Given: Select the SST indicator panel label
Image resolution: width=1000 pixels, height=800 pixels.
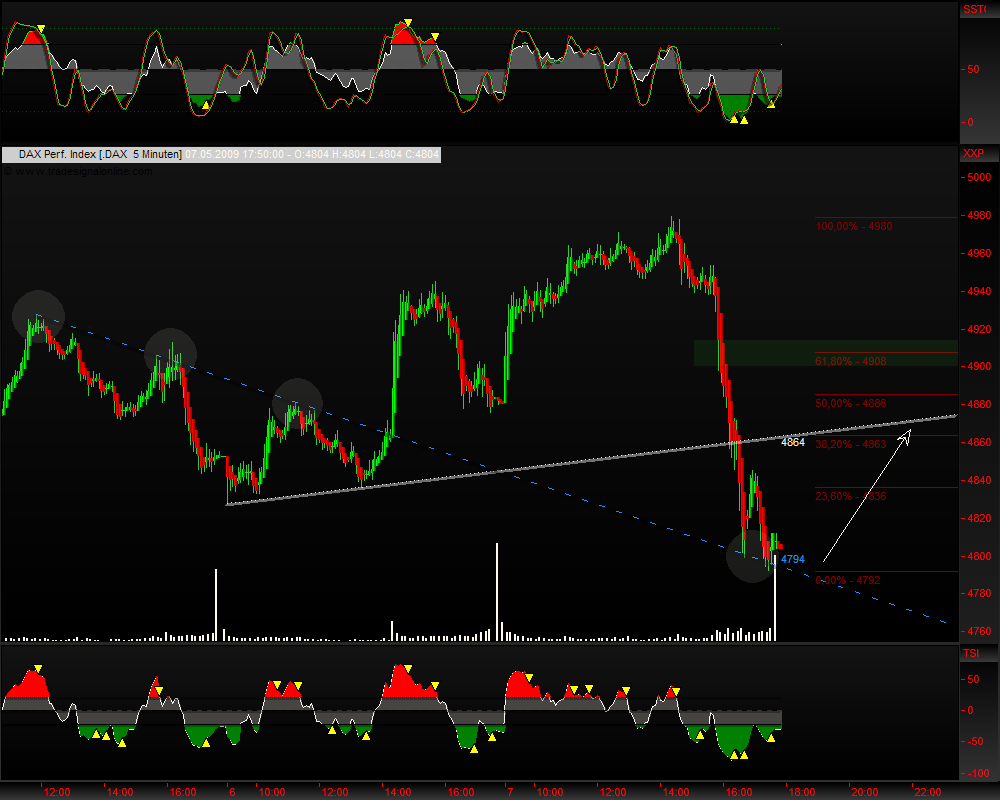Looking at the screenshot, I should tap(974, 9).
